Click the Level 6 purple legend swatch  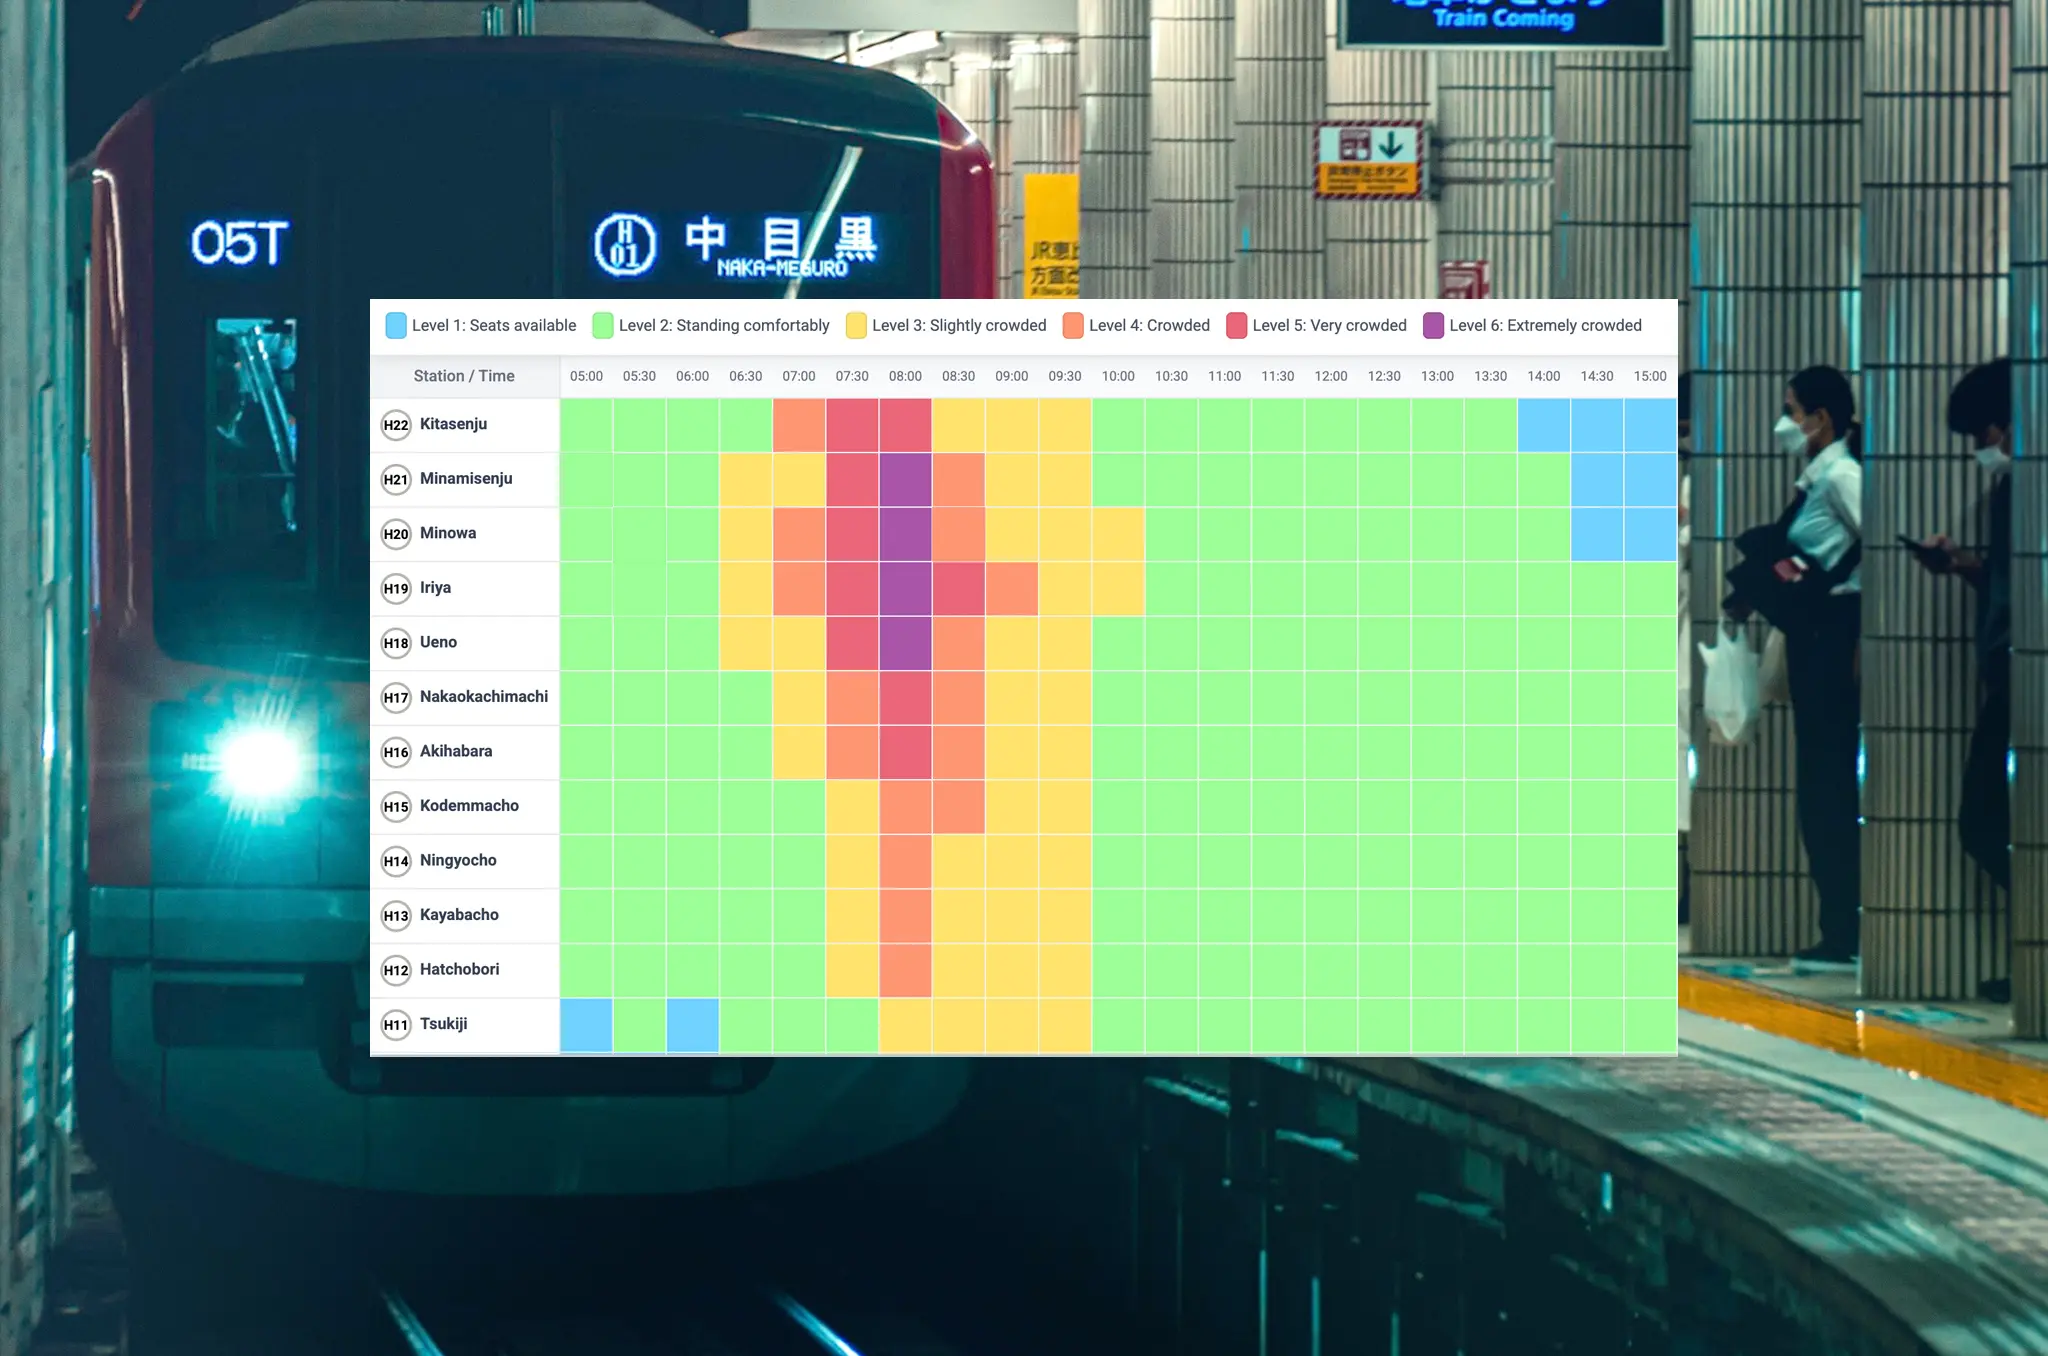pyautogui.click(x=1434, y=325)
